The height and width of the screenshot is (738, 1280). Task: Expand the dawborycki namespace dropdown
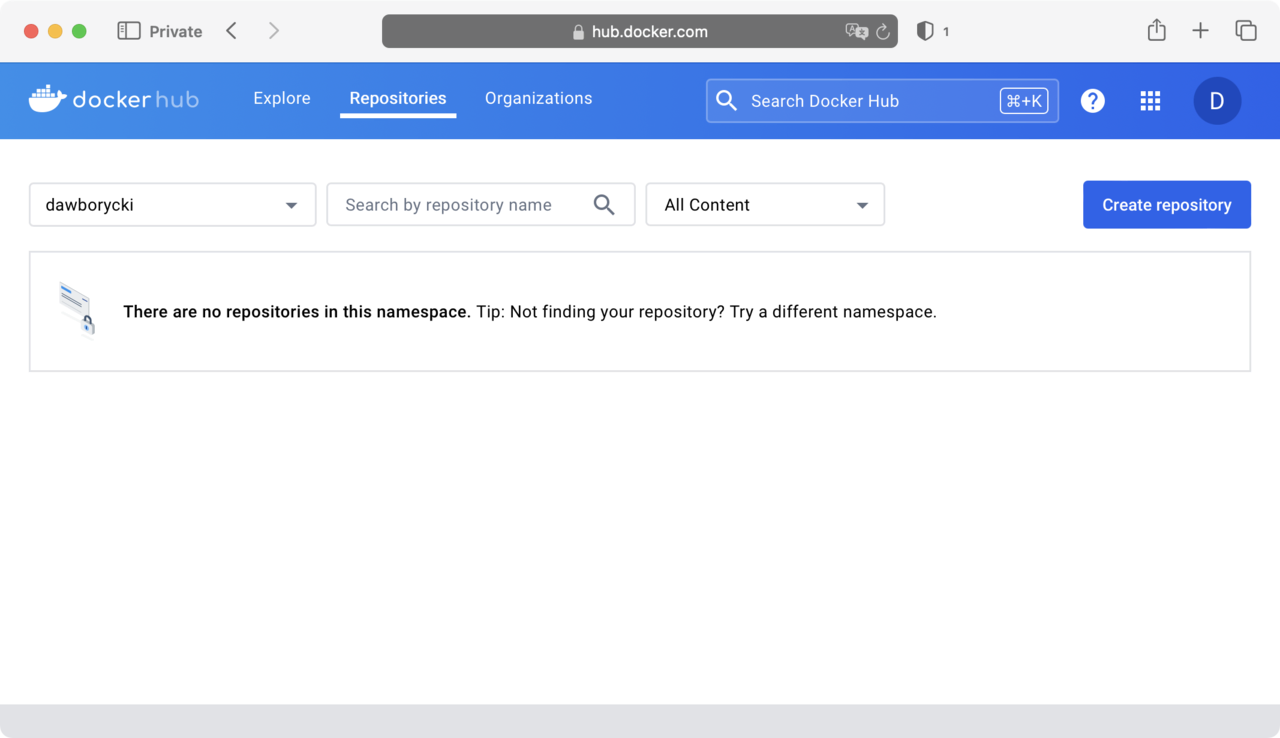(173, 205)
